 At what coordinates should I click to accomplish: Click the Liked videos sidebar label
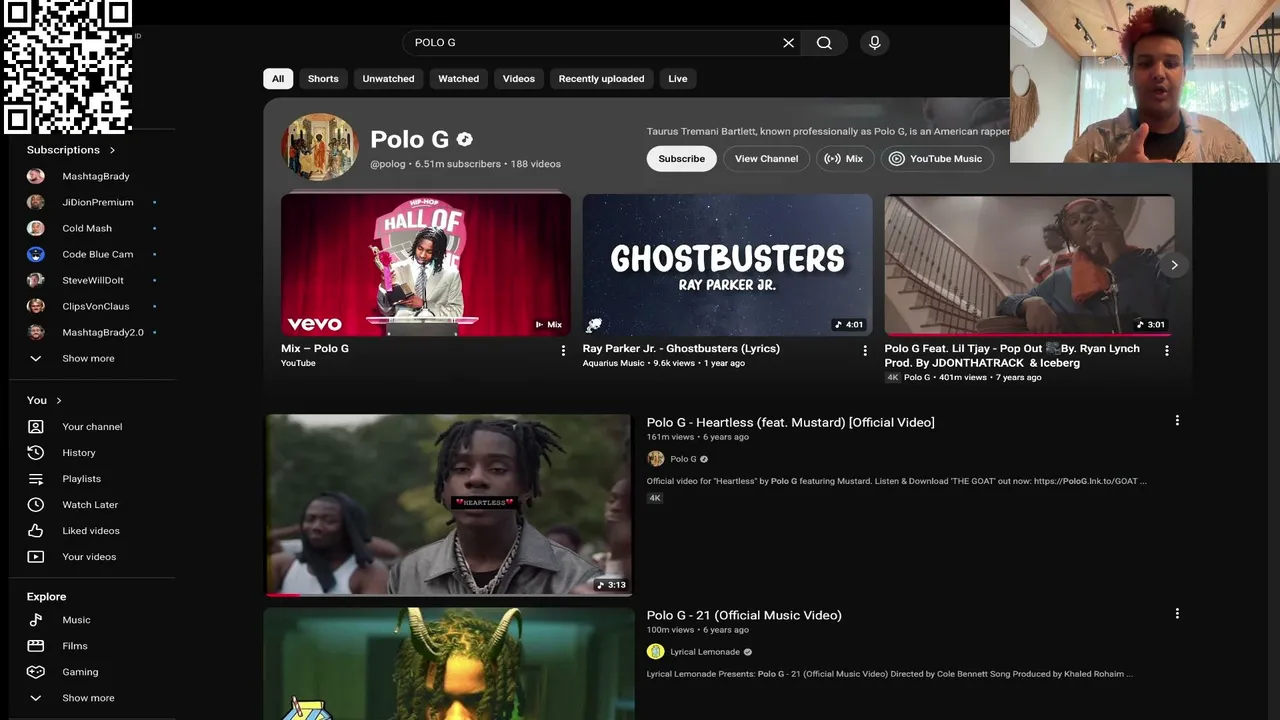91,531
